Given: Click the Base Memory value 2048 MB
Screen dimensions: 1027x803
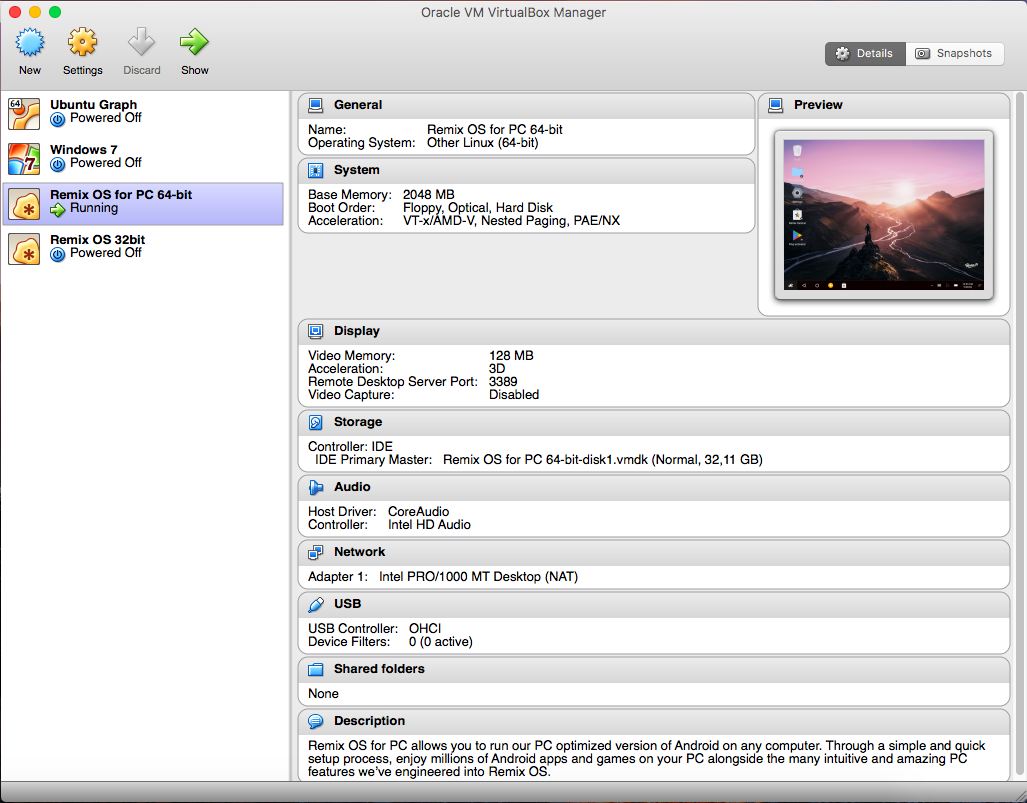Looking at the screenshot, I should (x=428, y=195).
